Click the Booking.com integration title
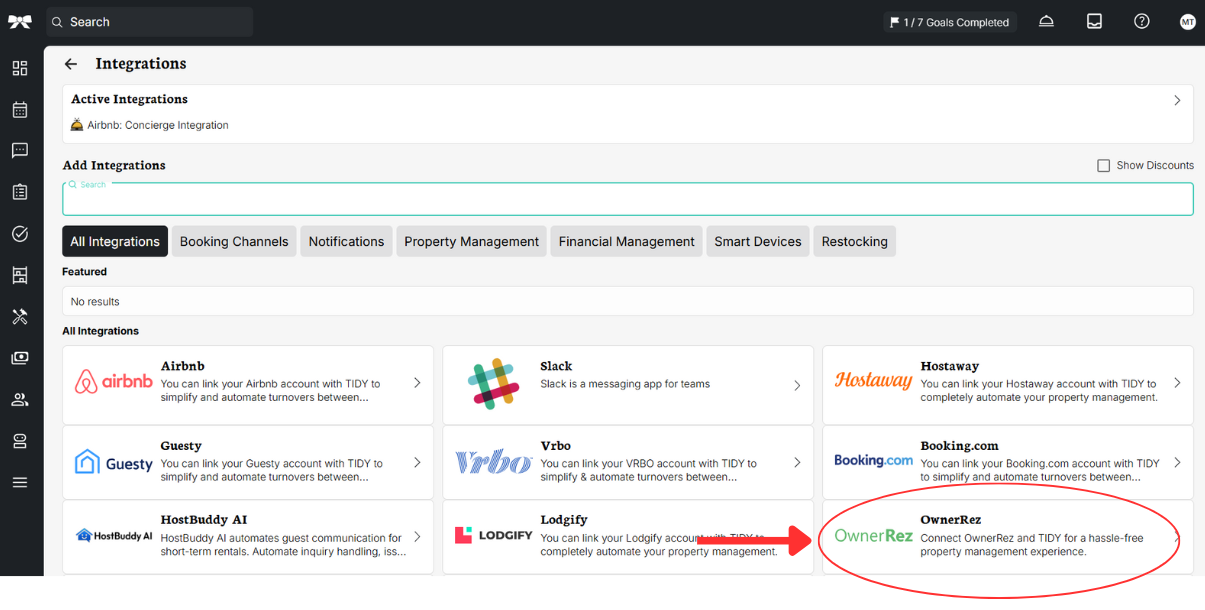1205x610 pixels. coord(959,446)
